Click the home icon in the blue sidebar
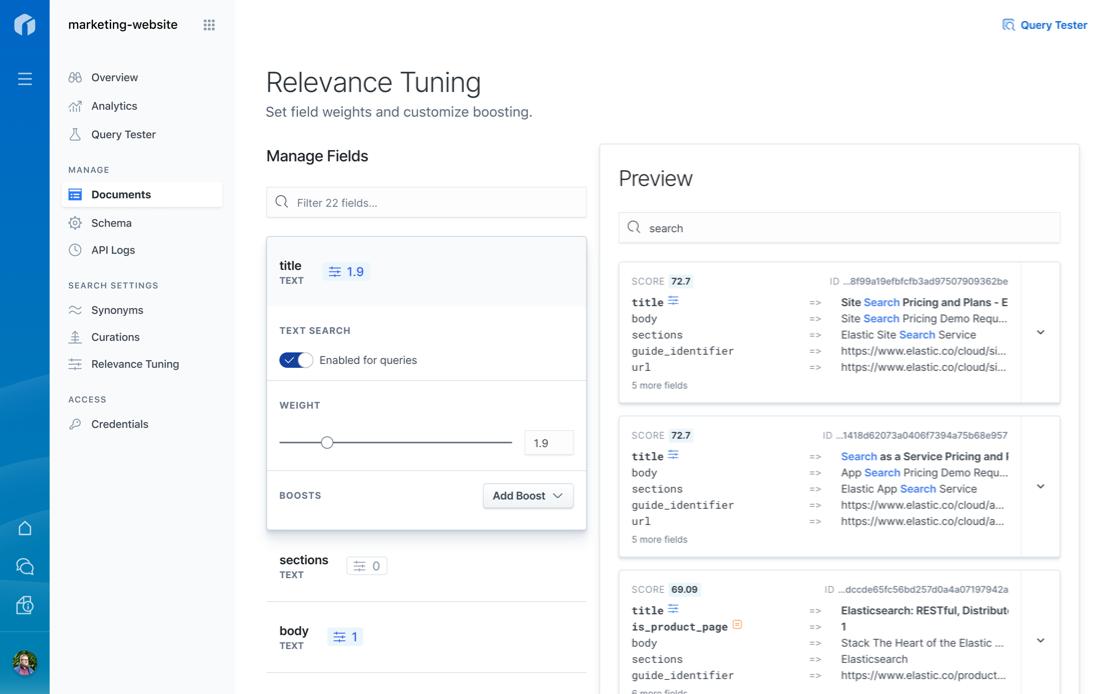1110x694 pixels. (x=25, y=528)
